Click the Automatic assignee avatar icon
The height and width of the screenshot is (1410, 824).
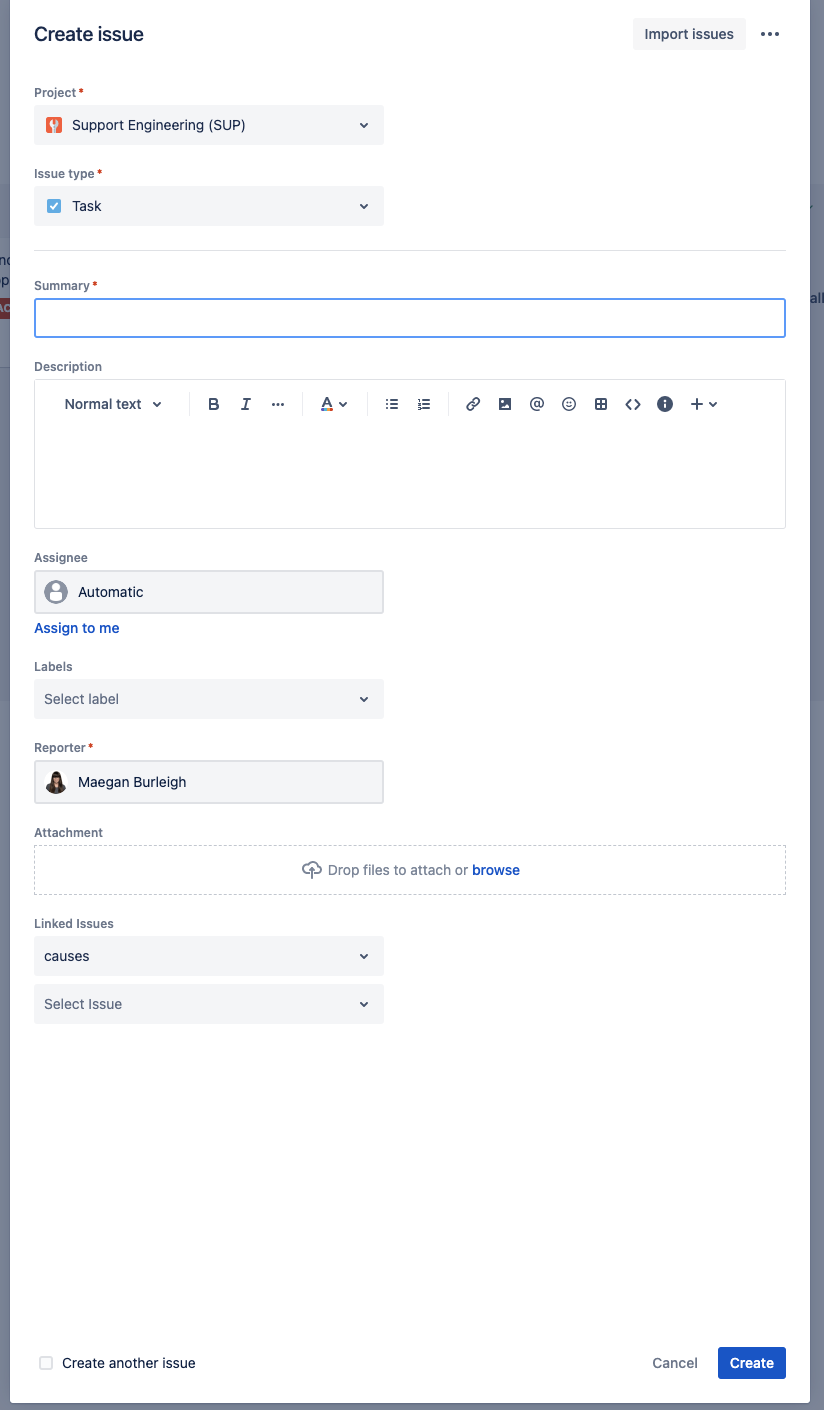click(57, 592)
